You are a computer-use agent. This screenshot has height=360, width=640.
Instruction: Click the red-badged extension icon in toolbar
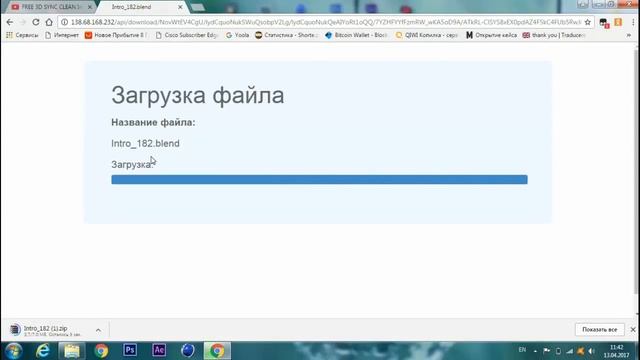[604, 23]
